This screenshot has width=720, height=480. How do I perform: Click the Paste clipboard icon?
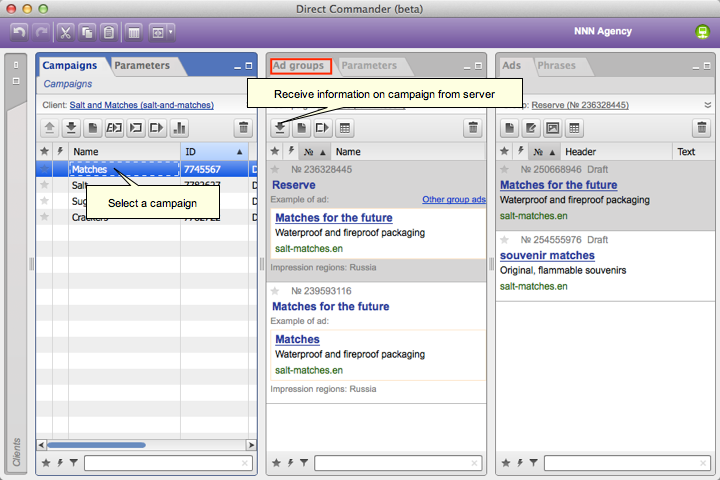click(109, 32)
